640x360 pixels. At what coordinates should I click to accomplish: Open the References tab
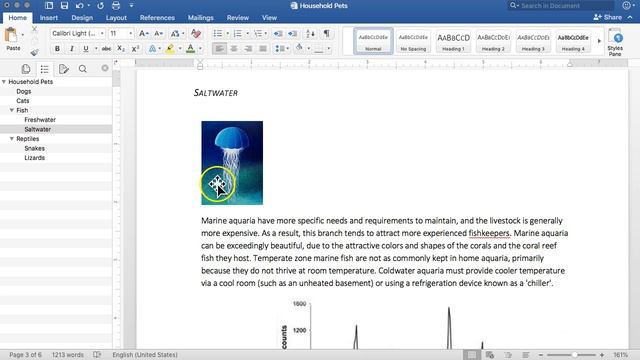click(x=157, y=18)
